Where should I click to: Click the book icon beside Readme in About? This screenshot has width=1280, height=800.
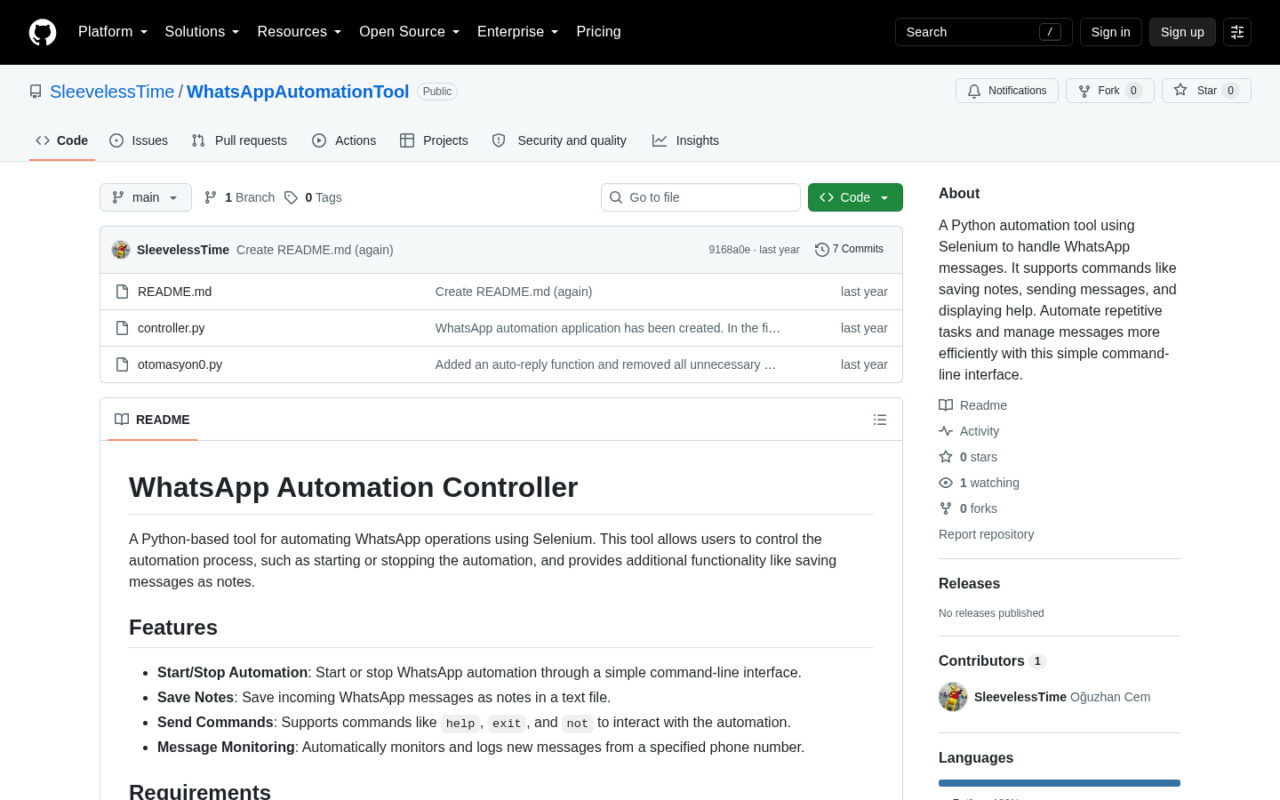coord(946,406)
